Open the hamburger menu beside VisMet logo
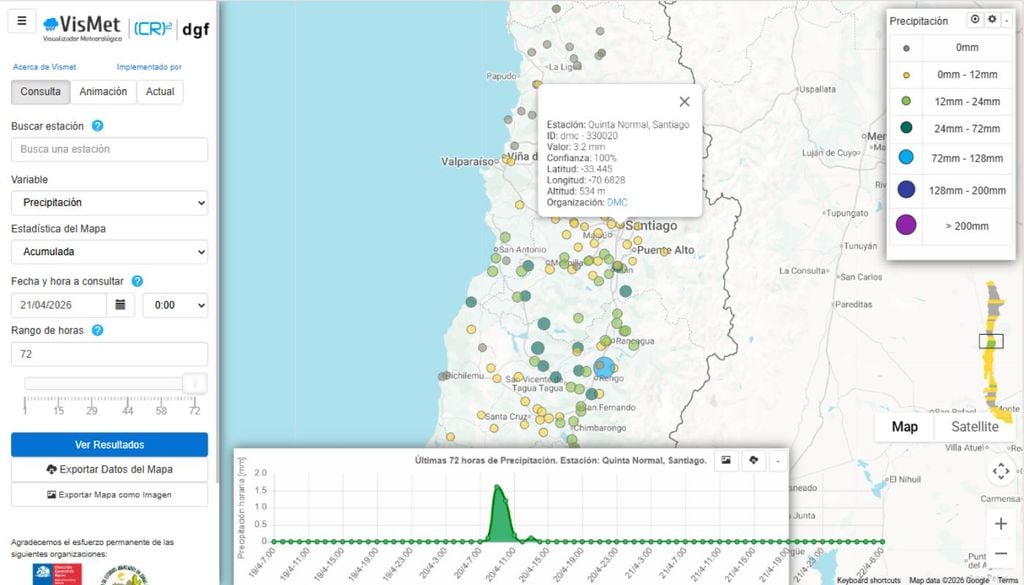Image resolution: width=1024 pixels, height=585 pixels. coord(22,21)
